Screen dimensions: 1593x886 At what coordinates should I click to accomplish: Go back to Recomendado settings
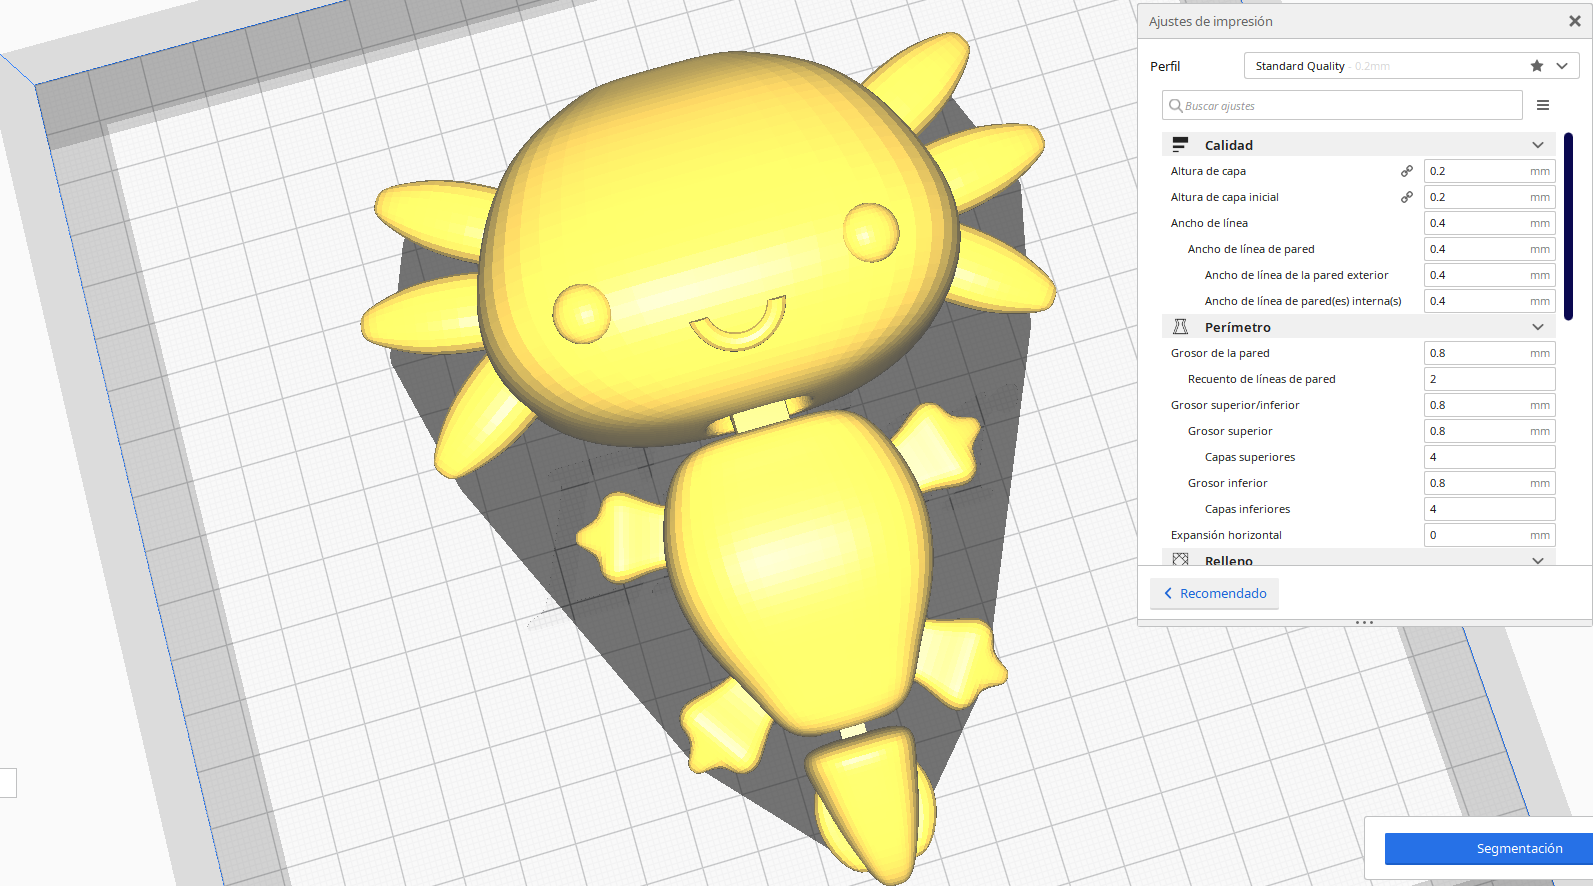pos(1214,593)
